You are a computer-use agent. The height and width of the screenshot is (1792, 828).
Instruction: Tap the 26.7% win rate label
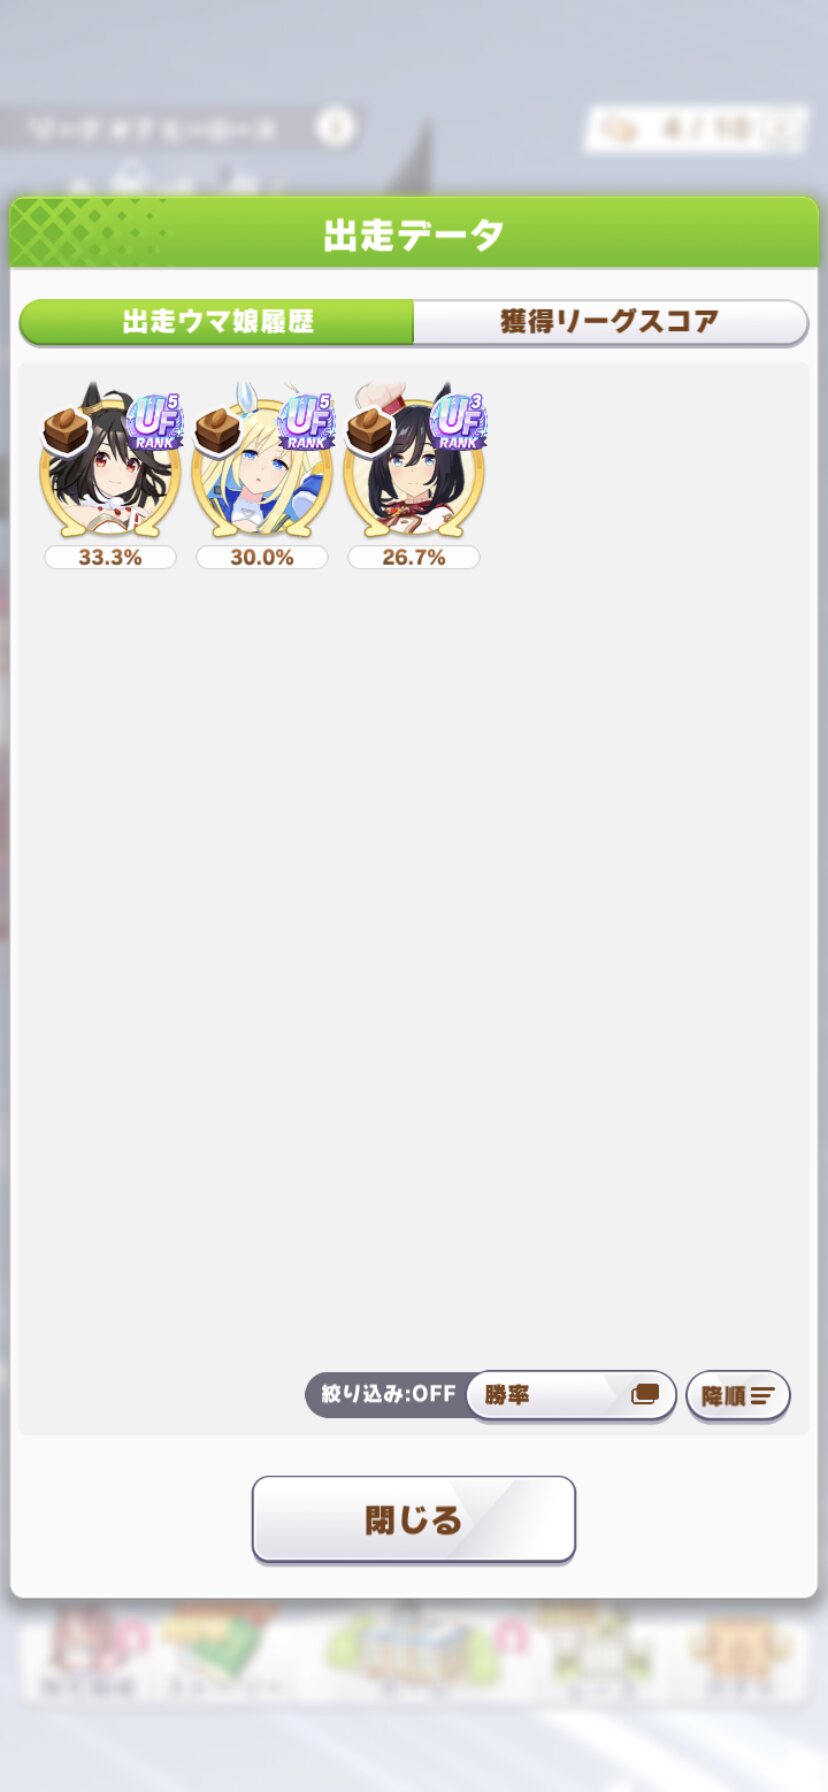tap(414, 557)
